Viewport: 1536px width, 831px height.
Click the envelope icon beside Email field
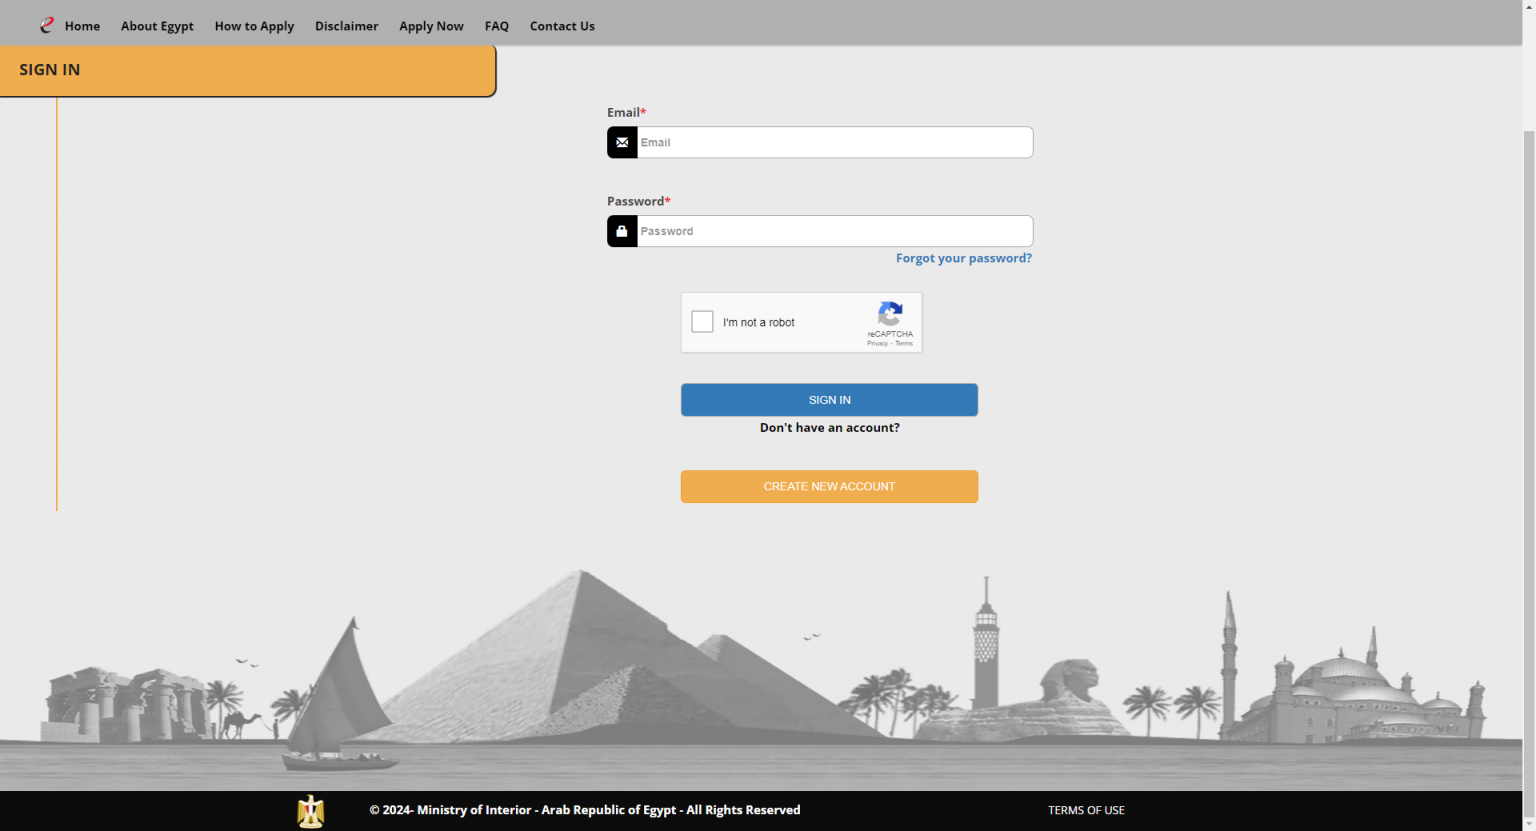point(622,142)
